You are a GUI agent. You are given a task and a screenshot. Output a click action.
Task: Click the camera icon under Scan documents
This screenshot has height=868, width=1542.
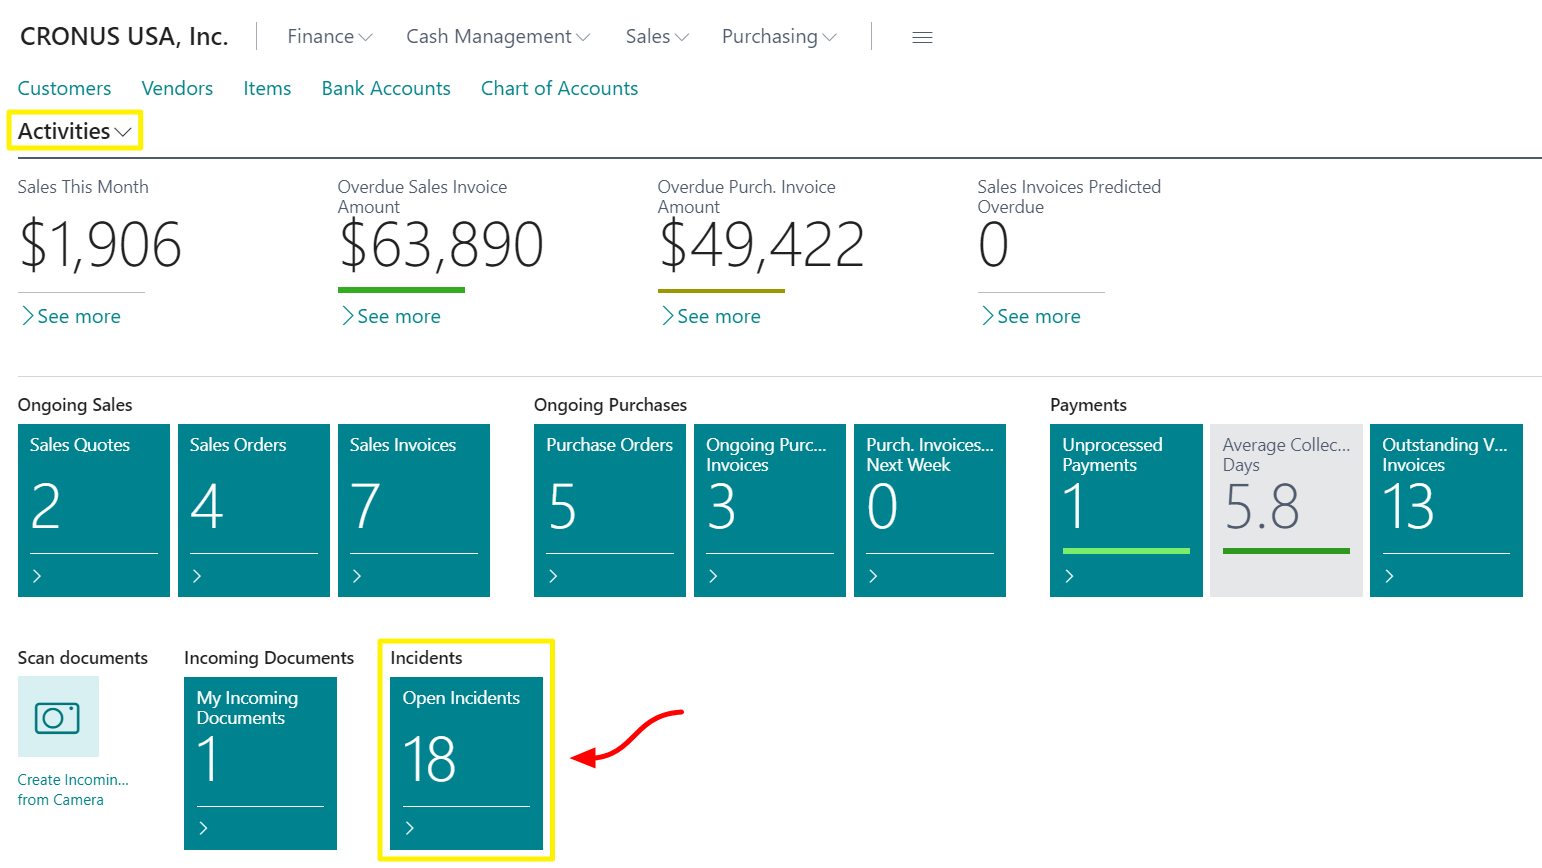[58, 717]
